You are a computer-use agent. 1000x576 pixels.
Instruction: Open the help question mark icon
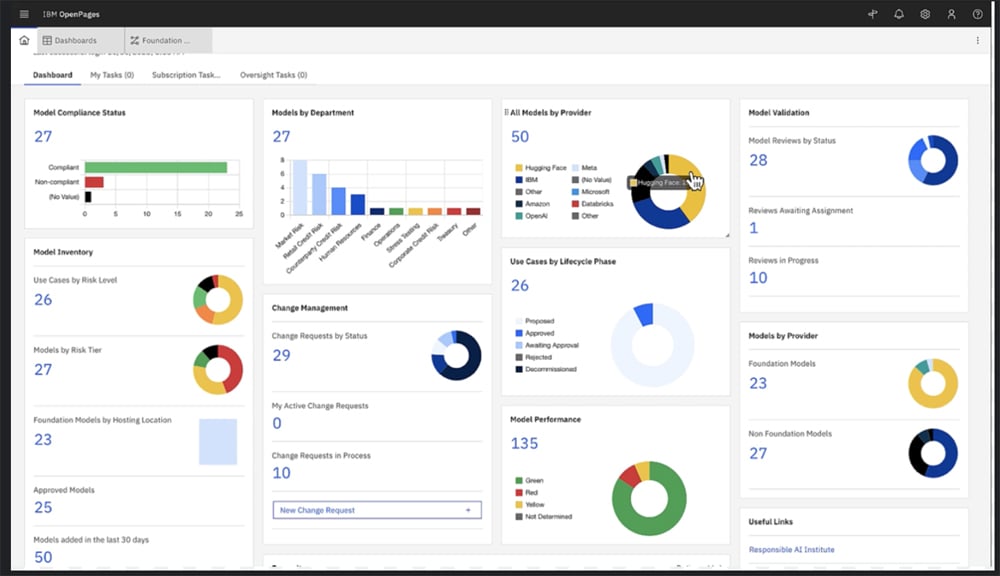click(x=977, y=14)
